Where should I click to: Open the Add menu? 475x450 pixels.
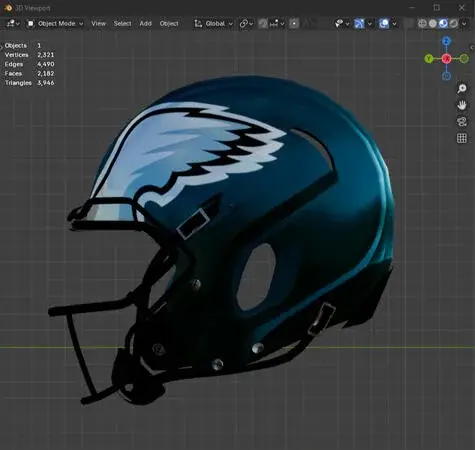[x=146, y=23]
